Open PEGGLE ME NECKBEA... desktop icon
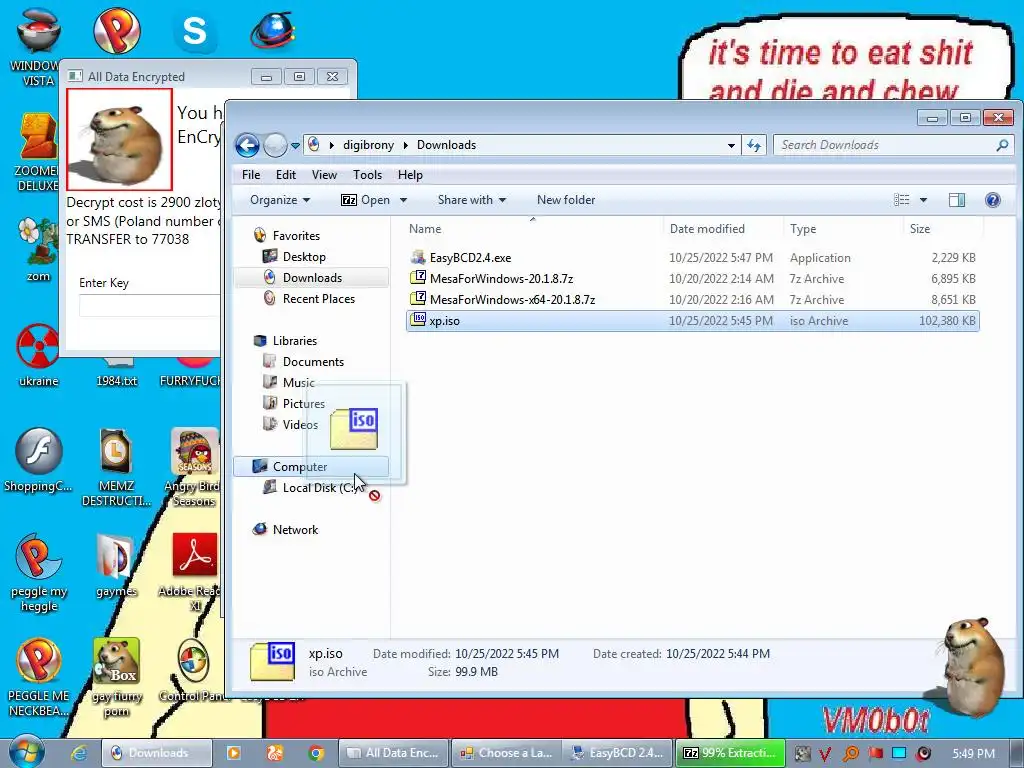The image size is (1024, 768). [x=39, y=677]
